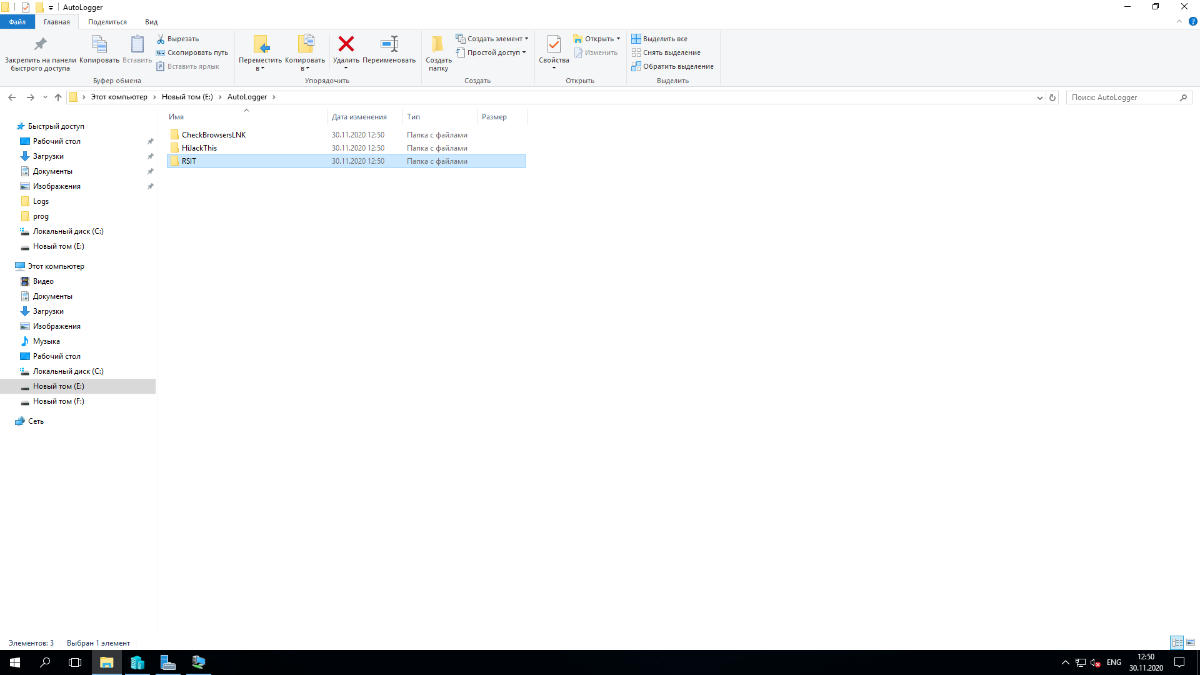Expand Простой доступ dropdown

490,52
